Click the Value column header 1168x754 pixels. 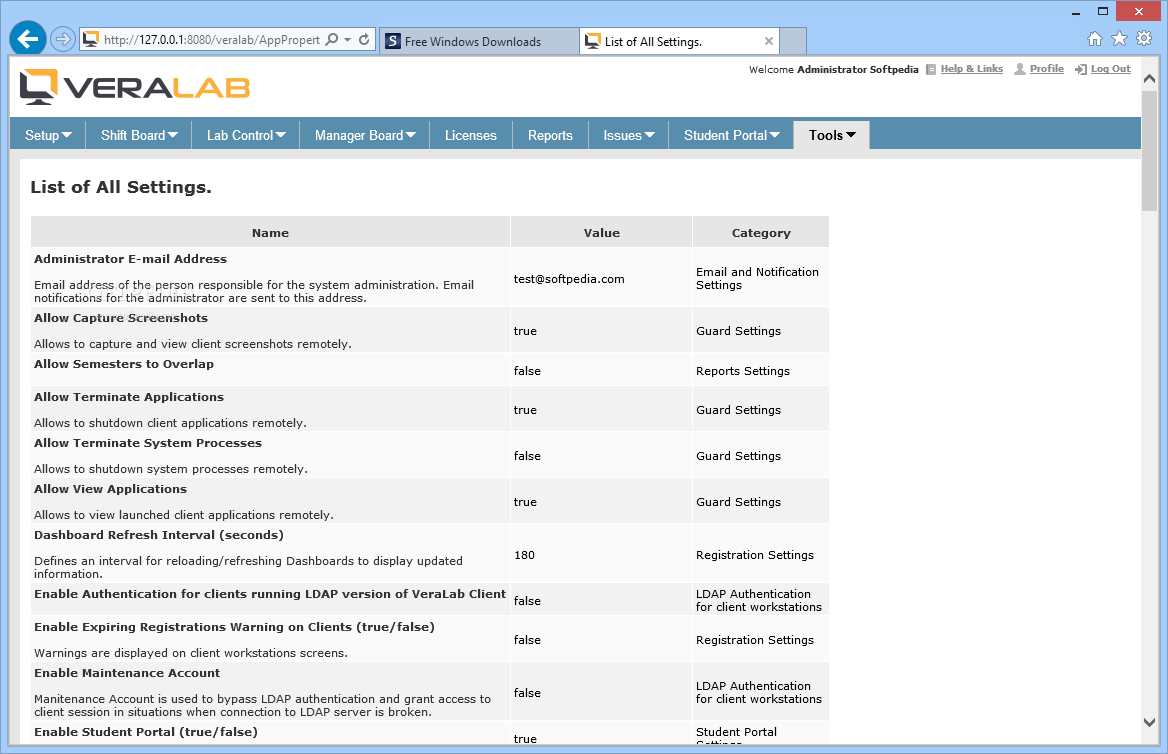pos(602,232)
